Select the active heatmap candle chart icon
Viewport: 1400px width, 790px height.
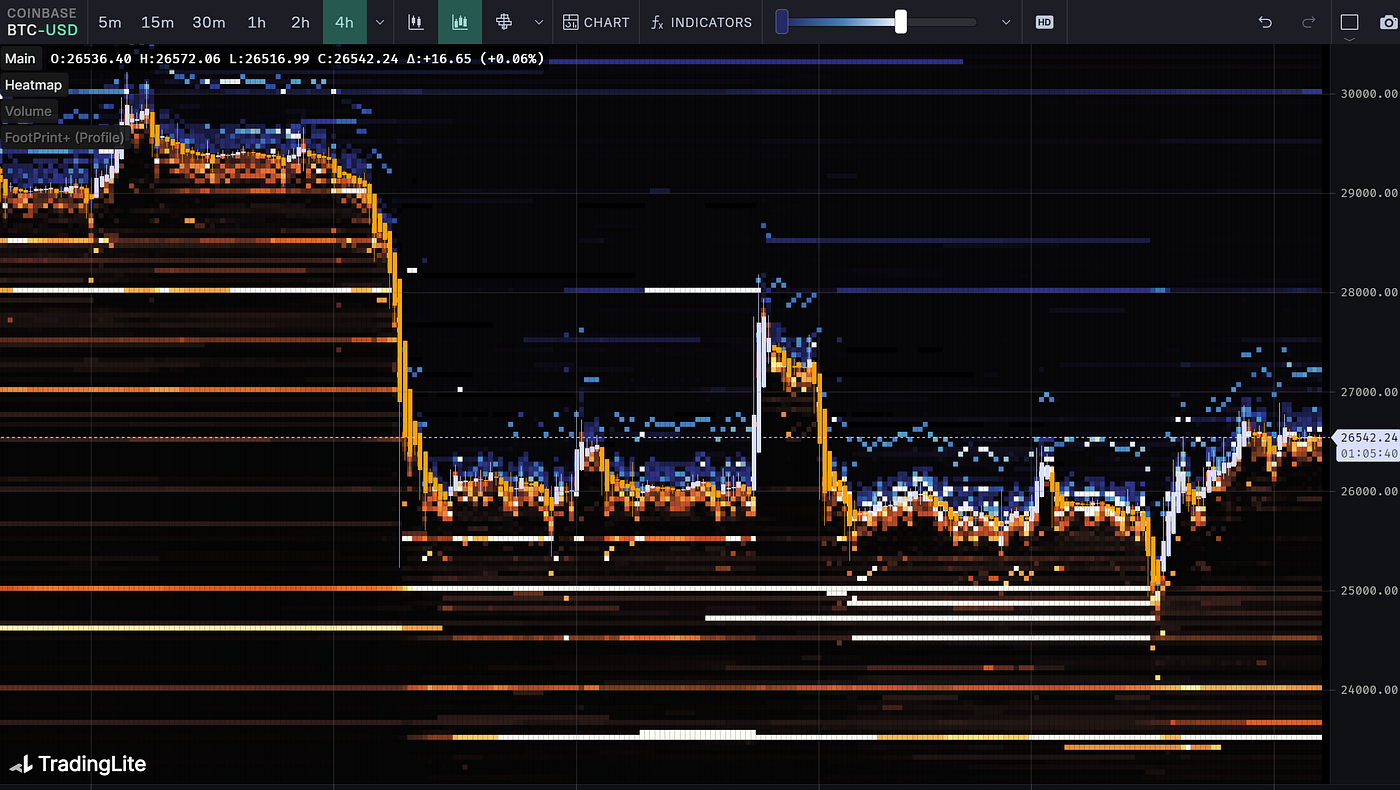(x=460, y=22)
